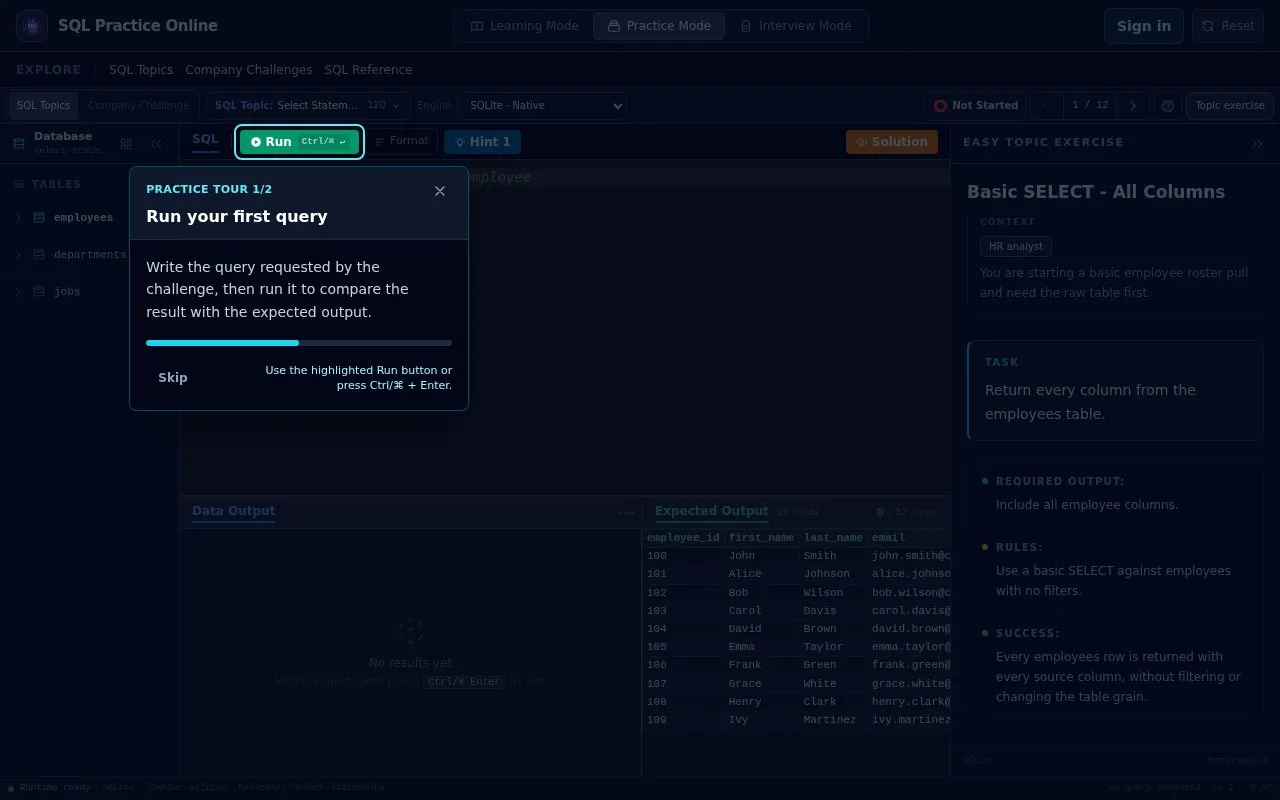Image resolution: width=1280 pixels, height=800 pixels.
Task: Click the employee_id column header
Action: click(x=683, y=538)
